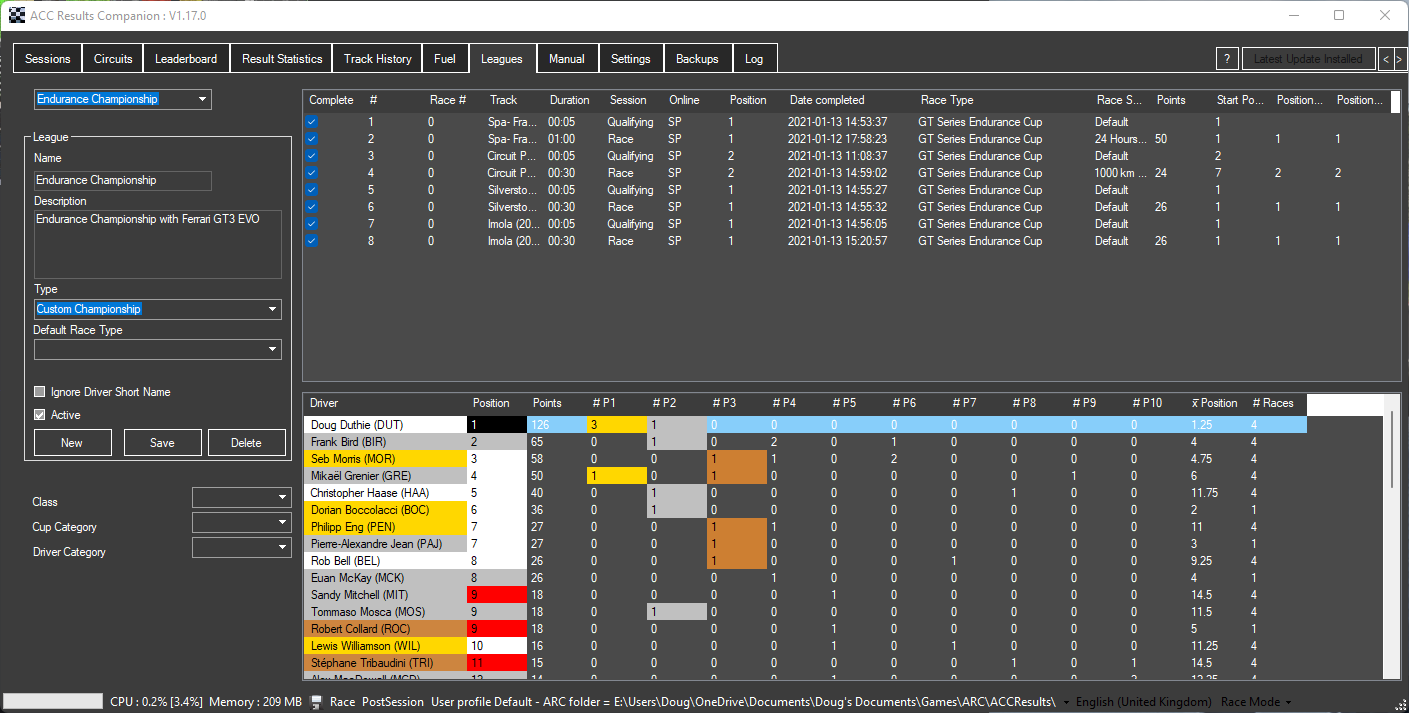Click the Complete checkmark for session 8
This screenshot has height=713, width=1409.
pyautogui.click(x=312, y=241)
